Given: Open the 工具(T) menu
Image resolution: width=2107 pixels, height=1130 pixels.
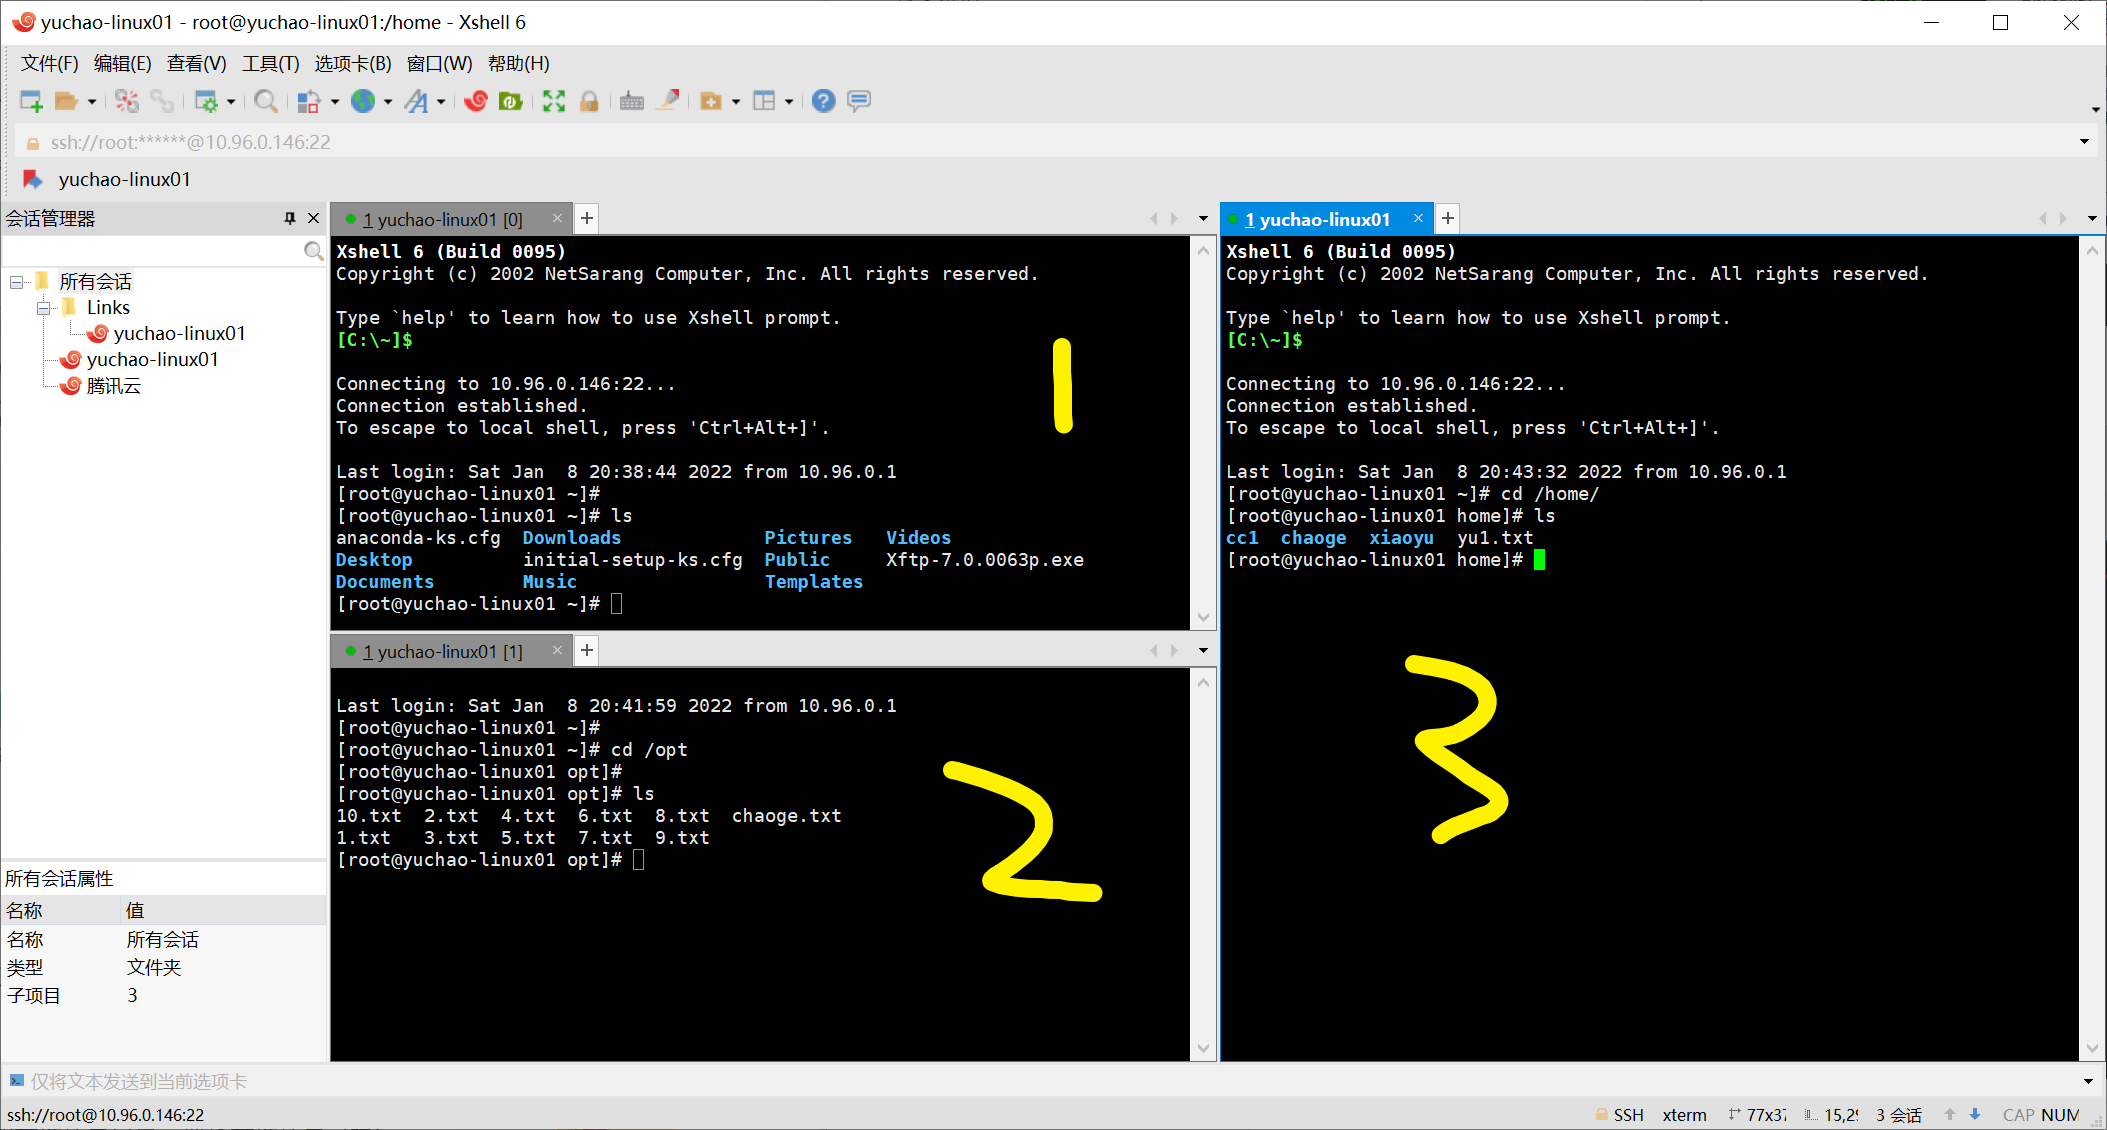Looking at the screenshot, I should click(x=270, y=64).
